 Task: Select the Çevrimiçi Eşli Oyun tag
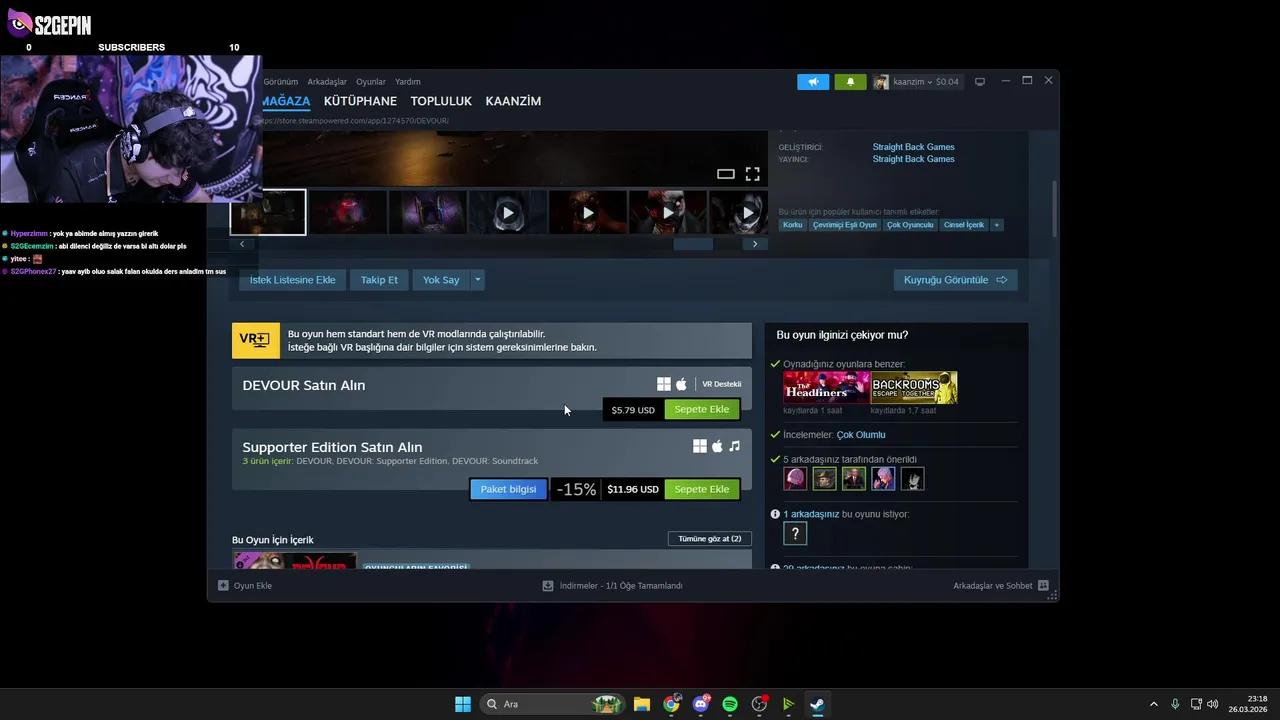[845, 225]
